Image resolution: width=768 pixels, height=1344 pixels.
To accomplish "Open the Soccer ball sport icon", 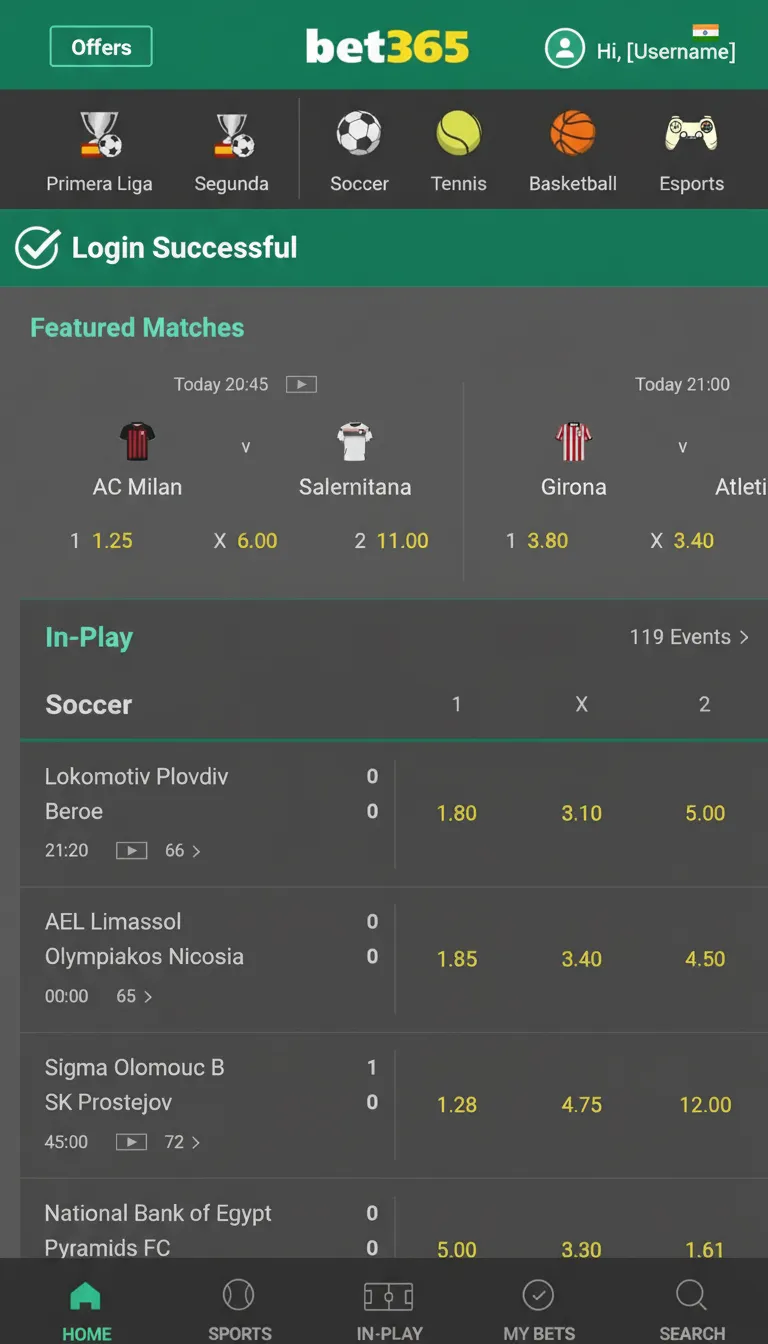I will click(x=359, y=134).
